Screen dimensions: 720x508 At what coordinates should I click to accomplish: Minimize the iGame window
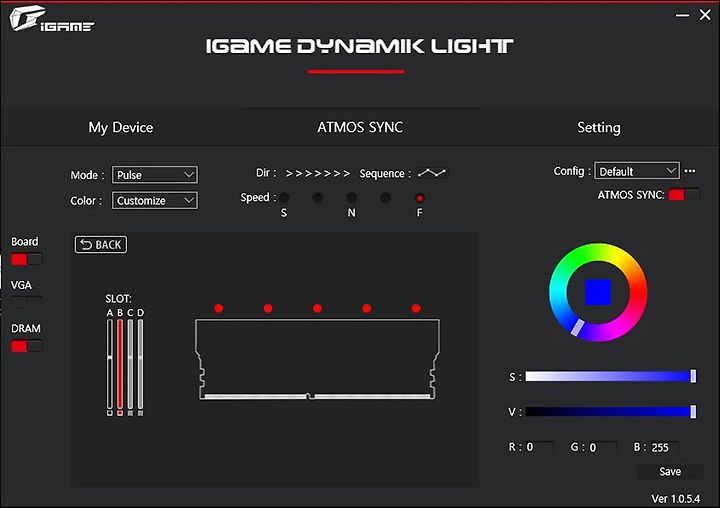coord(682,16)
